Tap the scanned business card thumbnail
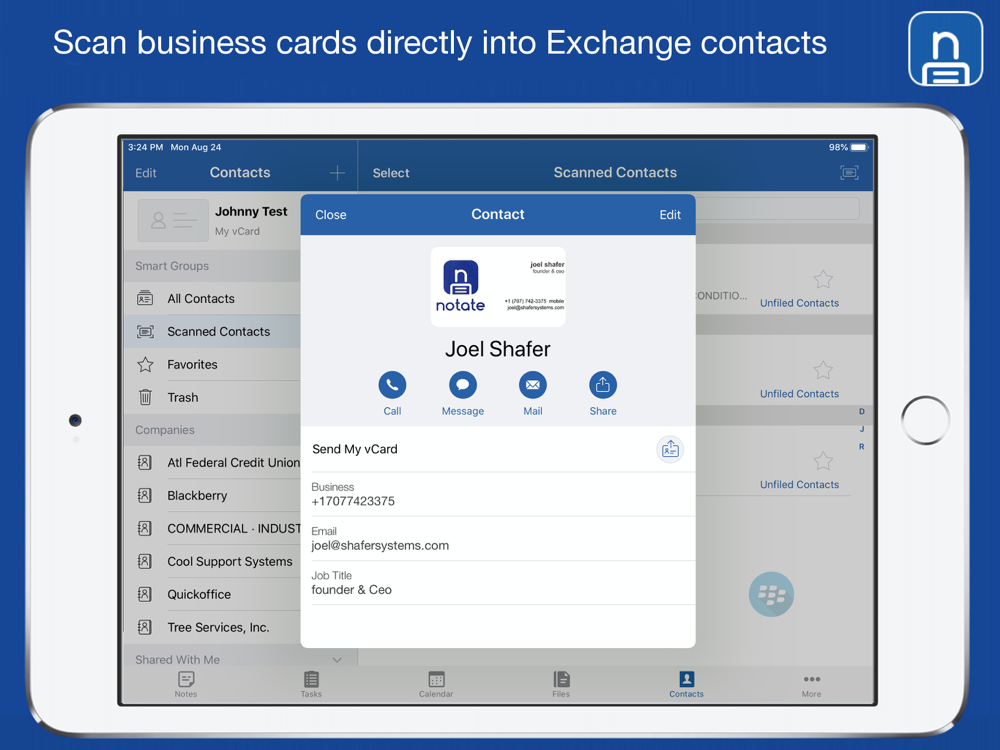This screenshot has height=750, width=1000. [498, 286]
